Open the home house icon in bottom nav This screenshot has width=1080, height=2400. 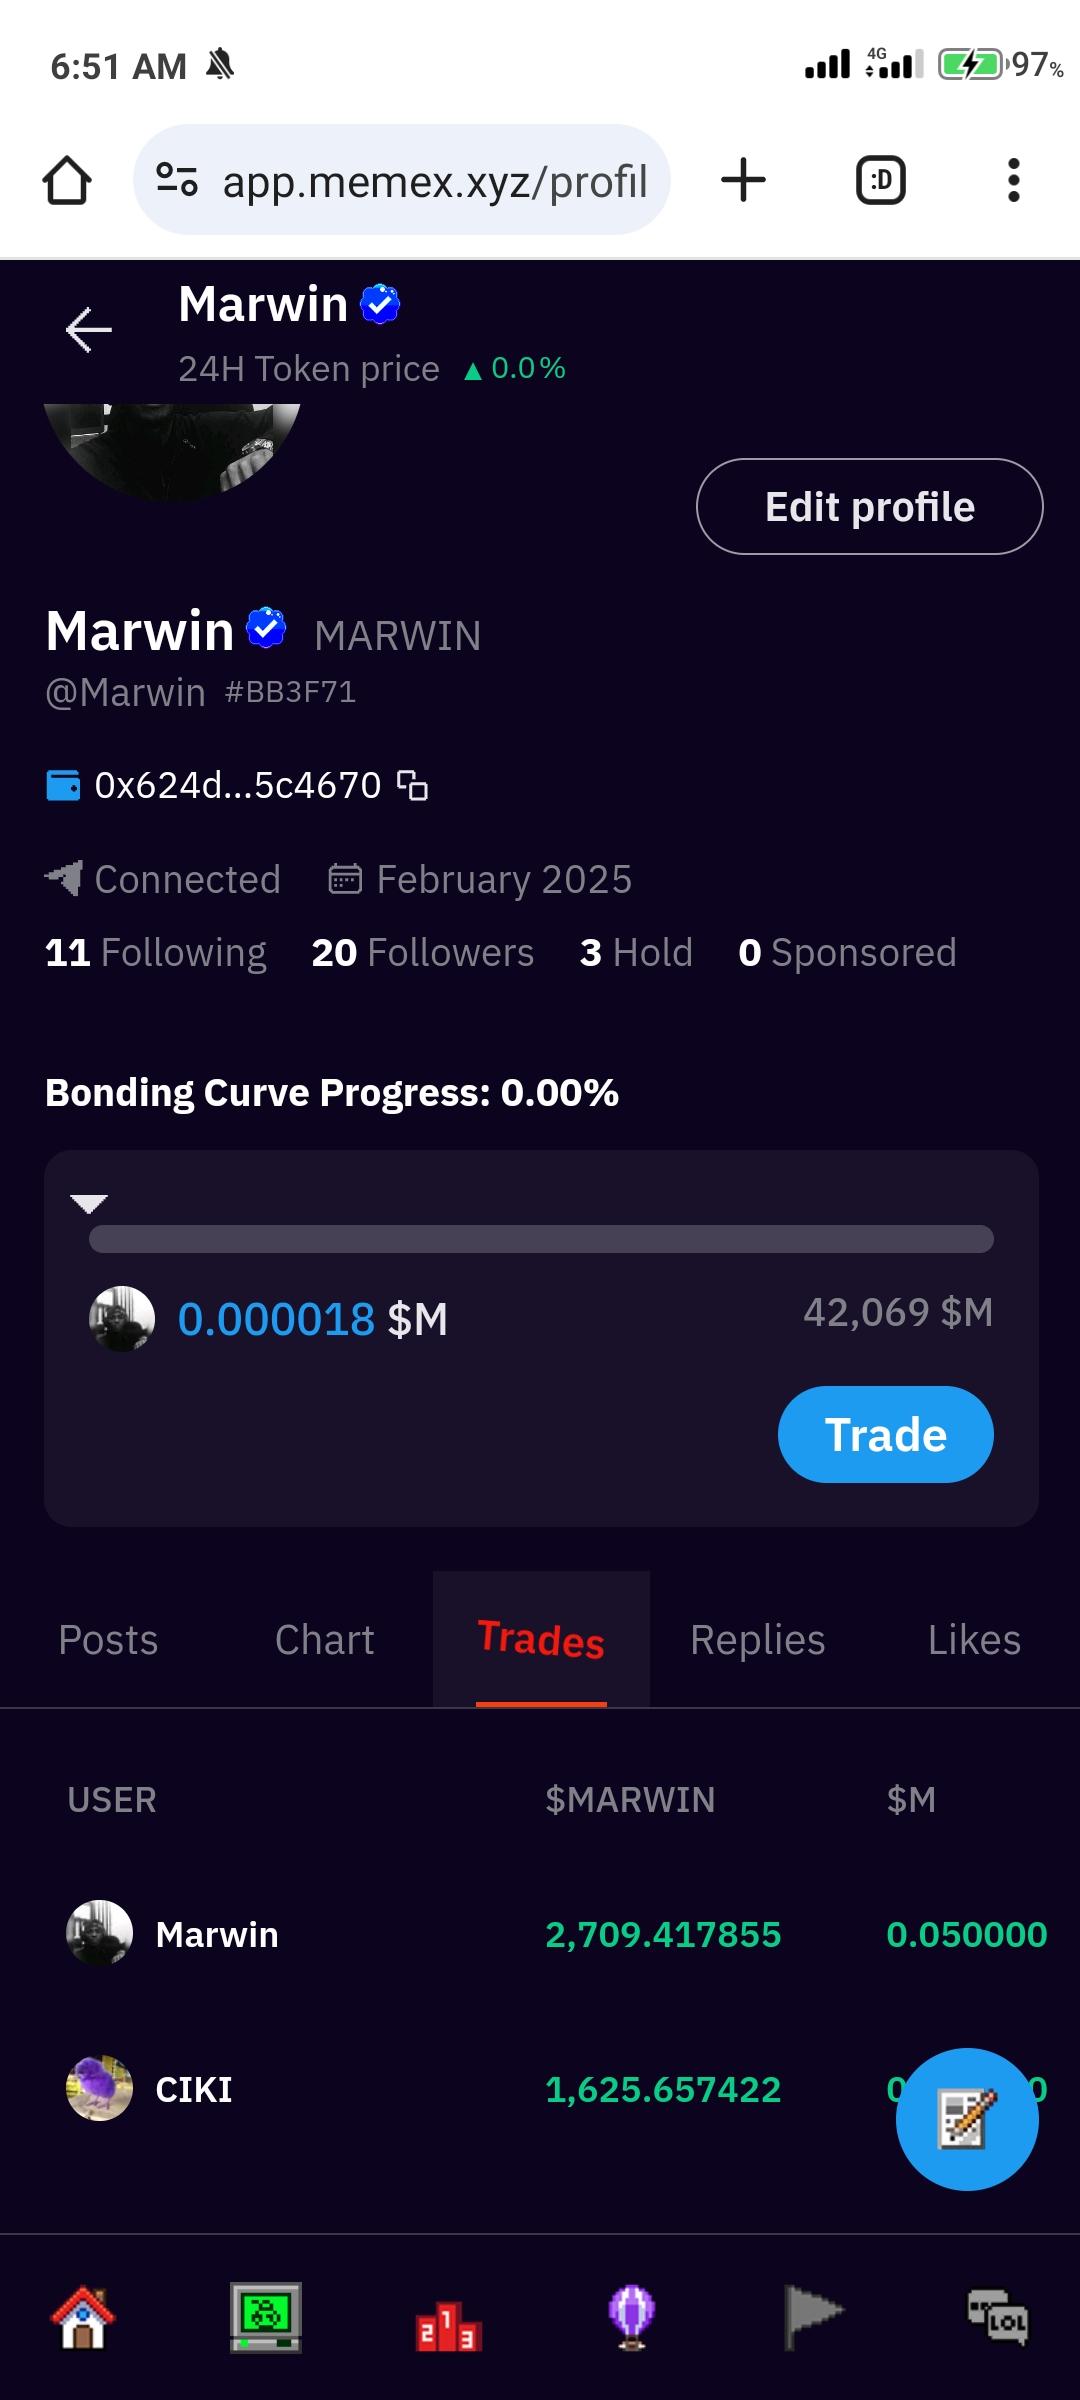point(83,2317)
